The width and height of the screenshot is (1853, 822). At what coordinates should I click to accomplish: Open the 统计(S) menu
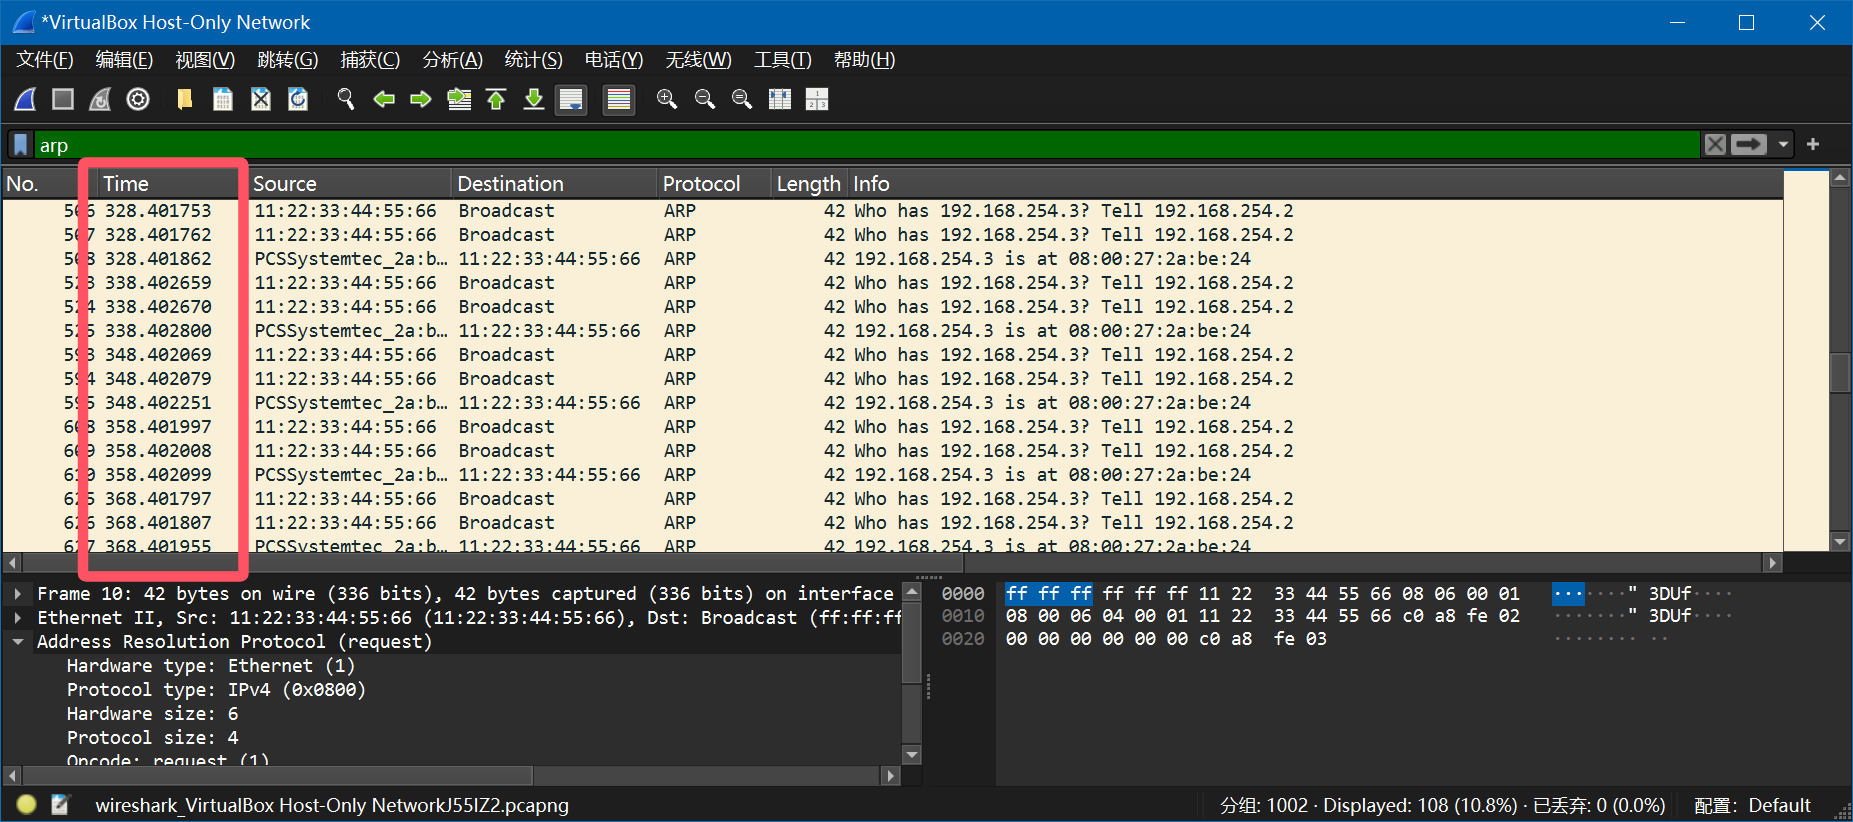(x=533, y=60)
